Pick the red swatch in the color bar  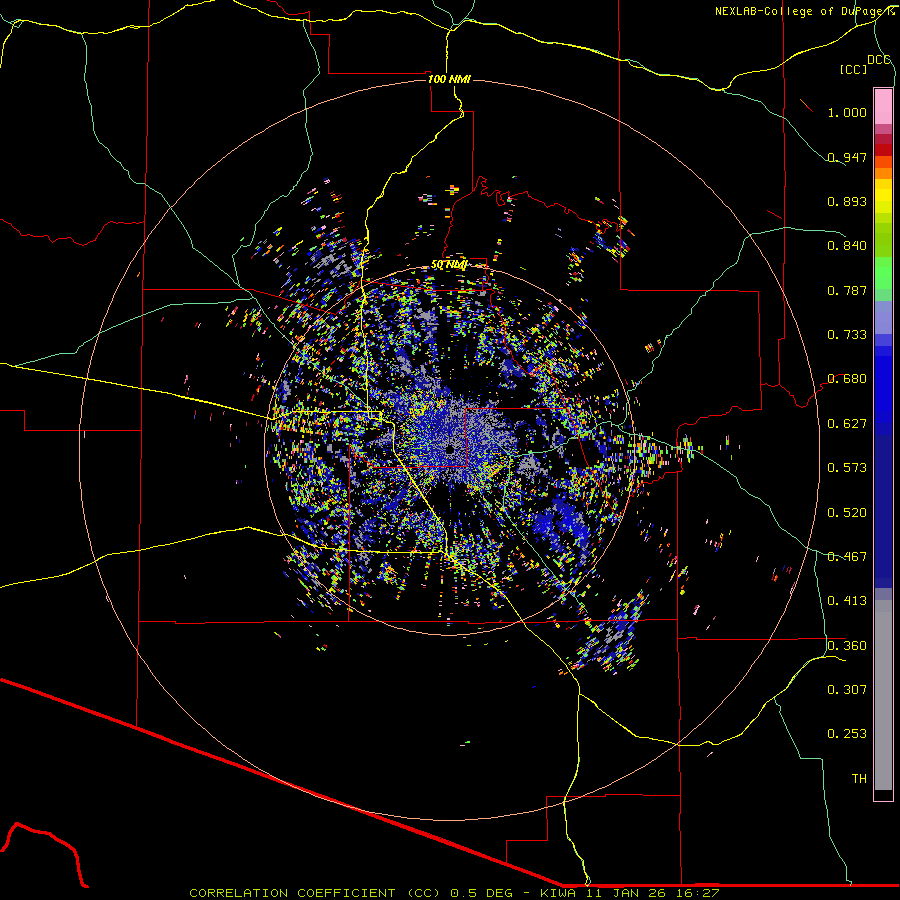coord(883,150)
